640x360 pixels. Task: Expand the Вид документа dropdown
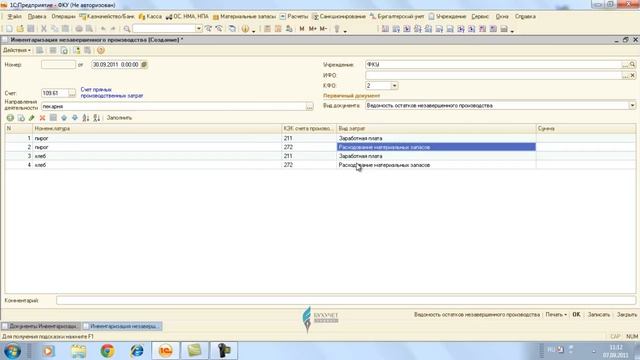tap(632, 105)
